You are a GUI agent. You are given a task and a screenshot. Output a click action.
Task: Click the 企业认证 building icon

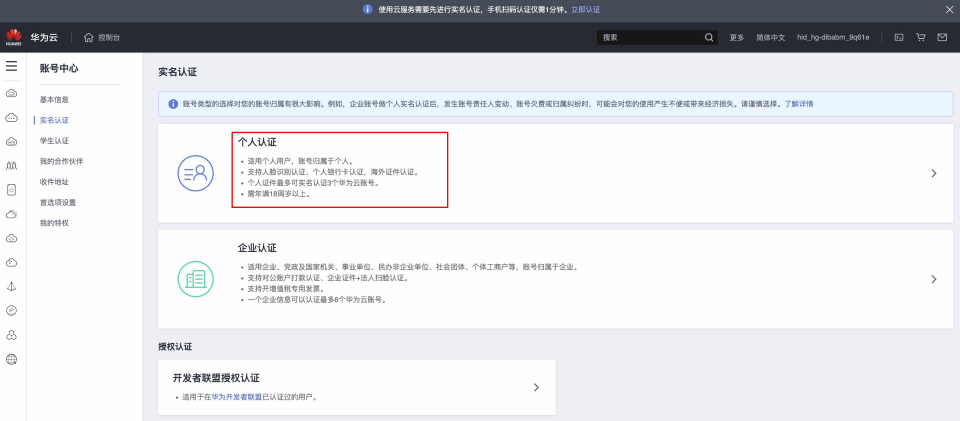(x=195, y=279)
